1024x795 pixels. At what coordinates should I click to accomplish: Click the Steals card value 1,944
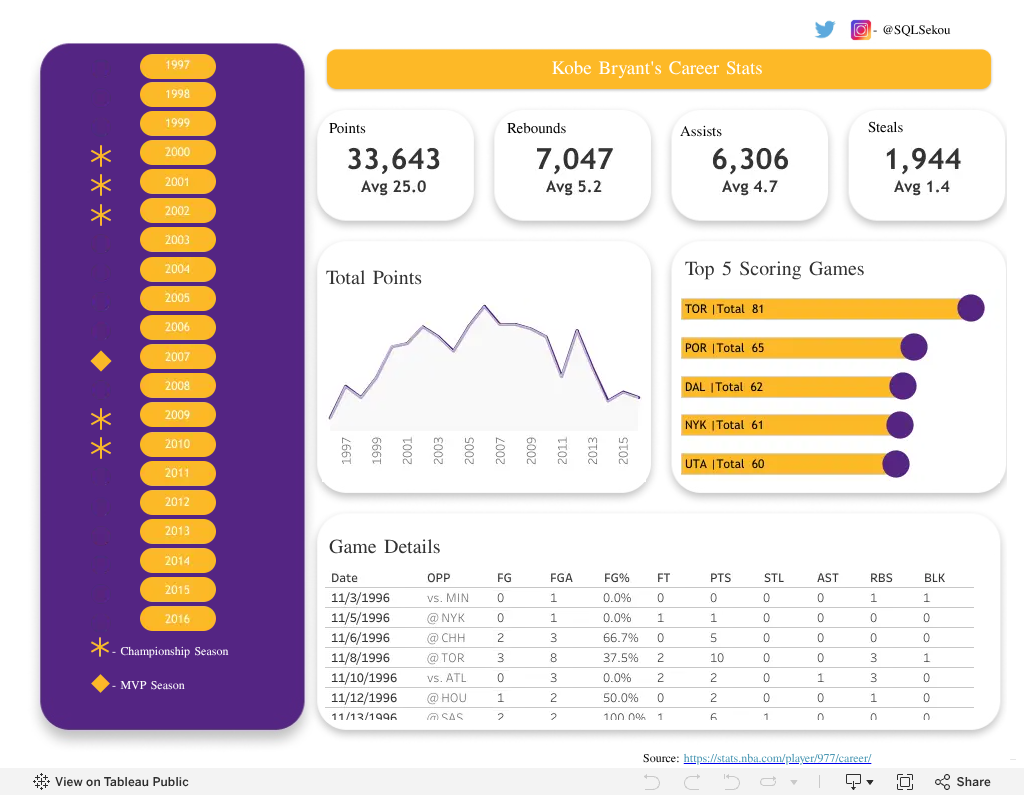point(923,159)
